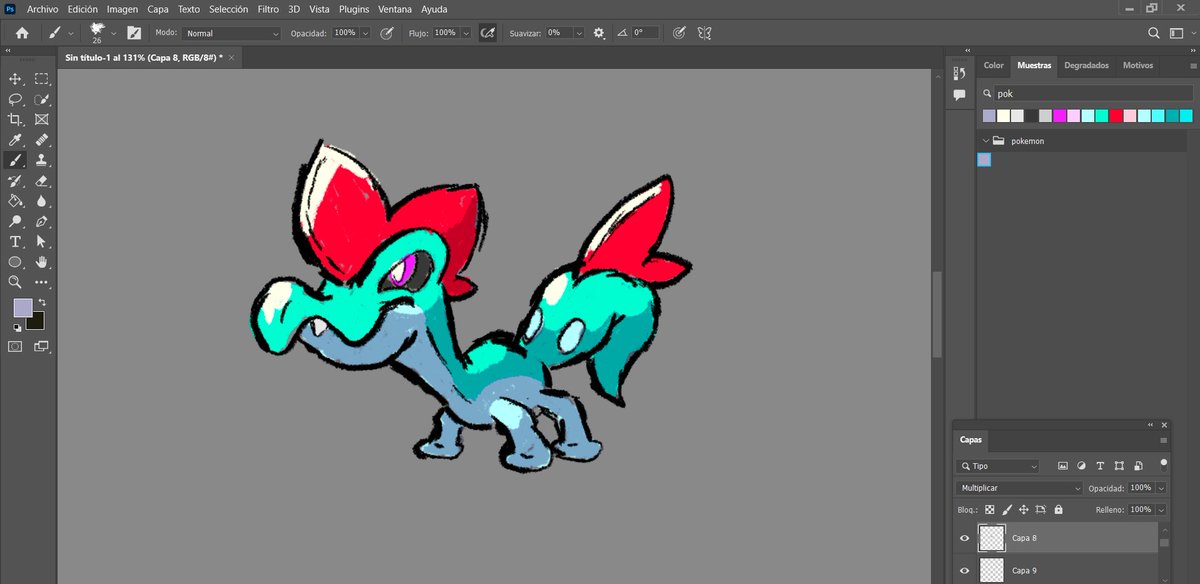Select the Frame tool
The image size is (1200, 584).
42,119
